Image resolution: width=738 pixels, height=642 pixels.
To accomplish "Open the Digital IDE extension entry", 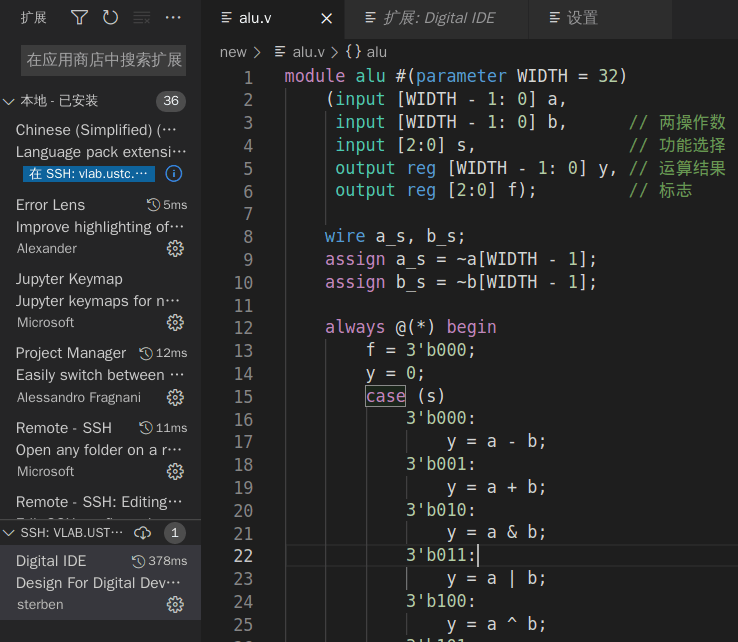I will click(100, 582).
